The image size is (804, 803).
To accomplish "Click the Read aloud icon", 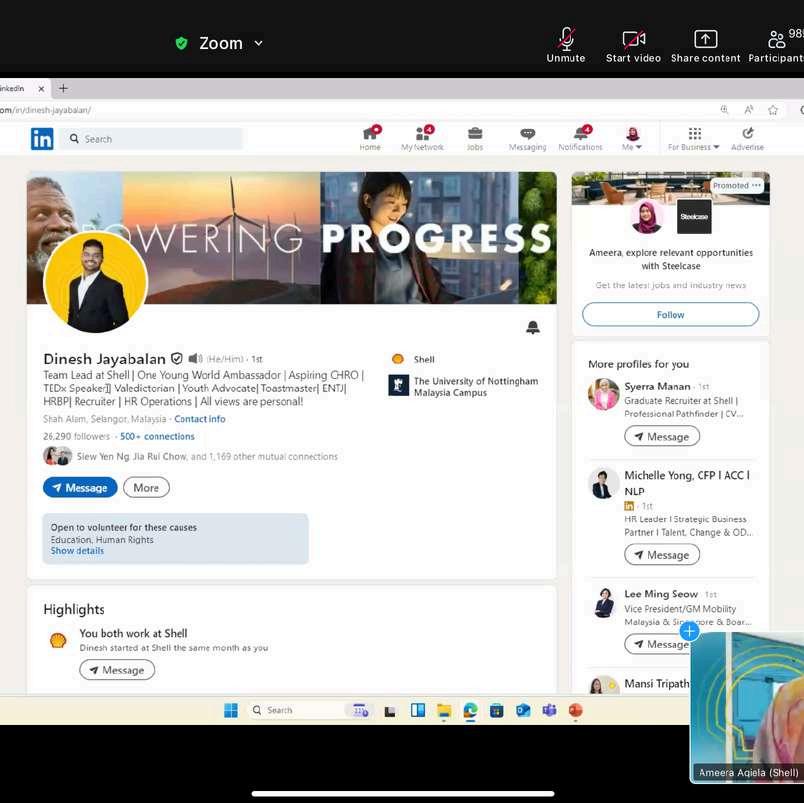I will click(x=749, y=110).
